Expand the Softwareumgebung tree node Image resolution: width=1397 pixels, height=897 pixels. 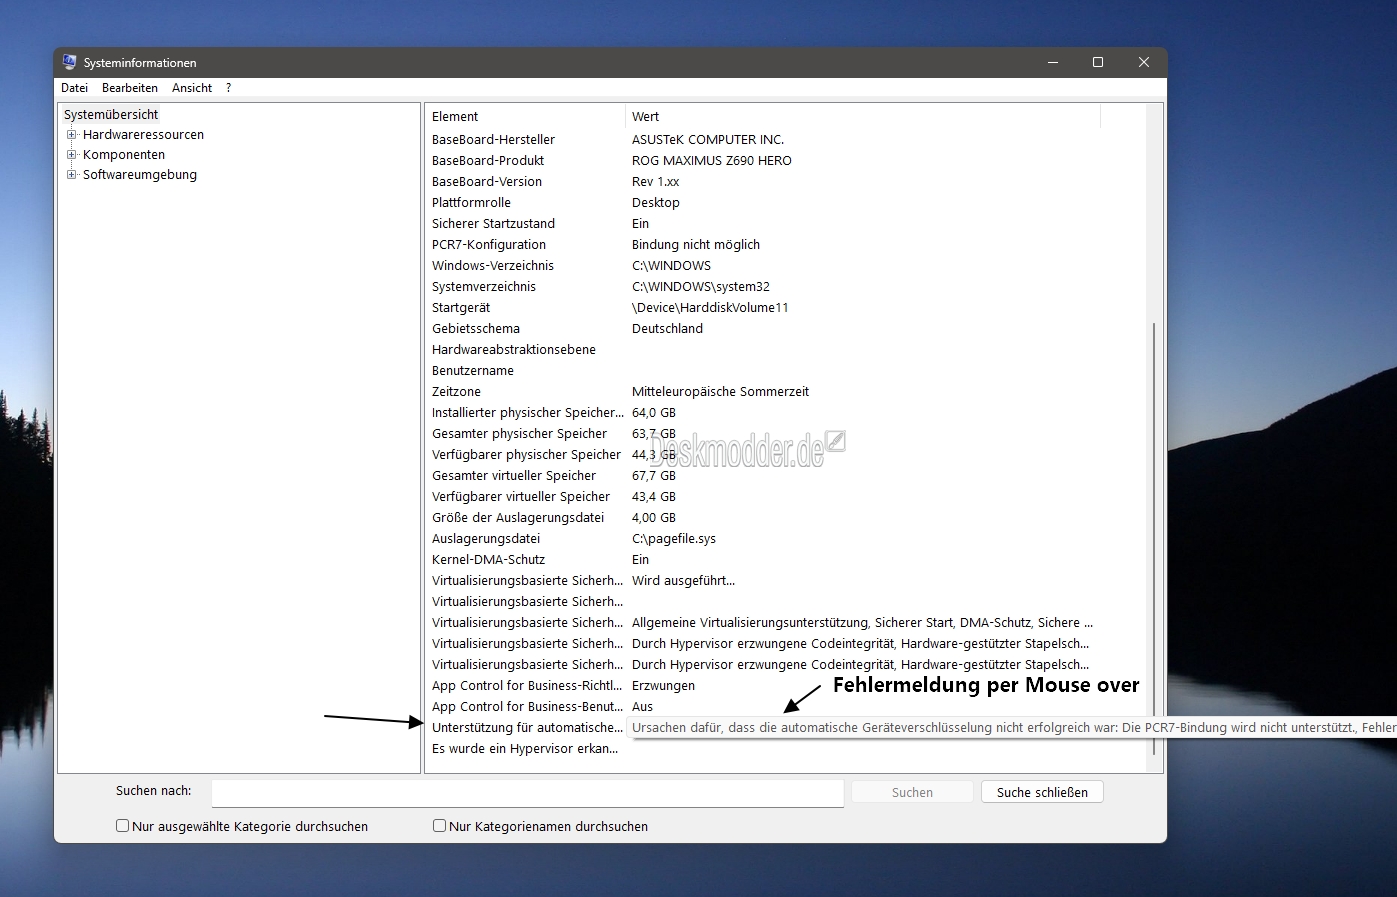click(72, 175)
